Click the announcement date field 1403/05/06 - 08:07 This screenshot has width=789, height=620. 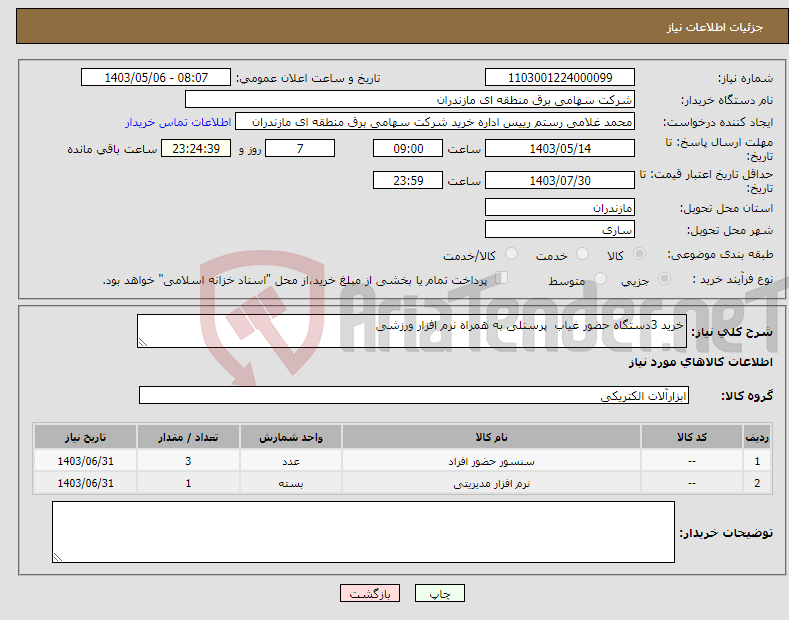(155, 78)
